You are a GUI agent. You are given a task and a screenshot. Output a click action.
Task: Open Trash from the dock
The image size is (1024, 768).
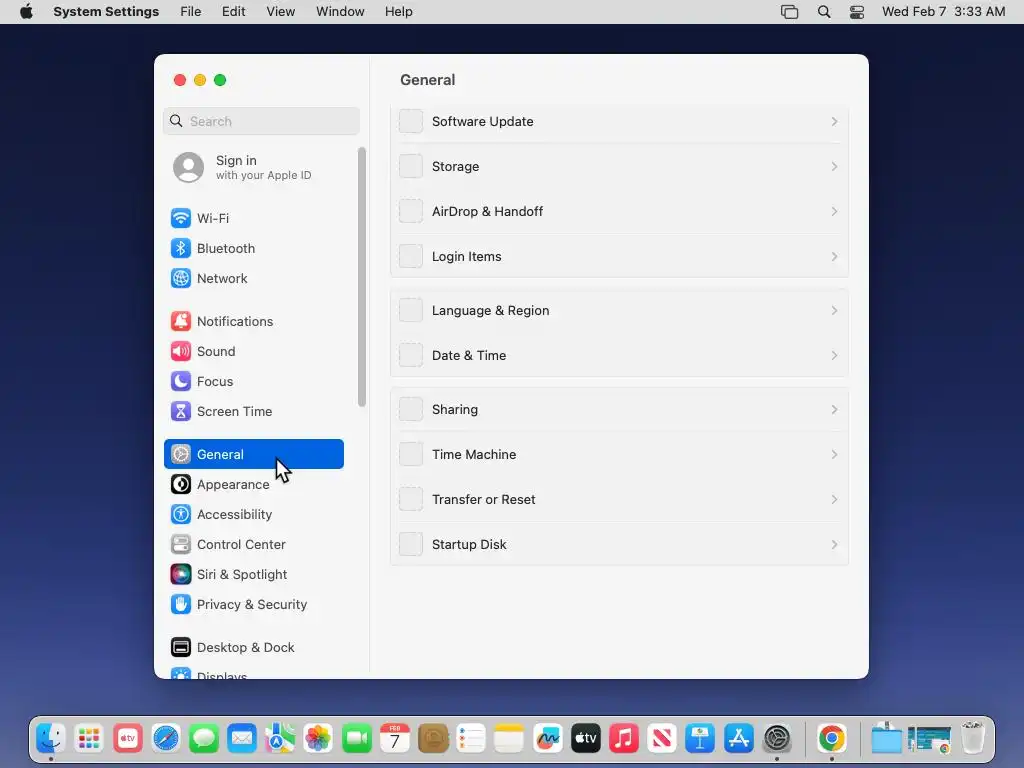click(x=973, y=739)
